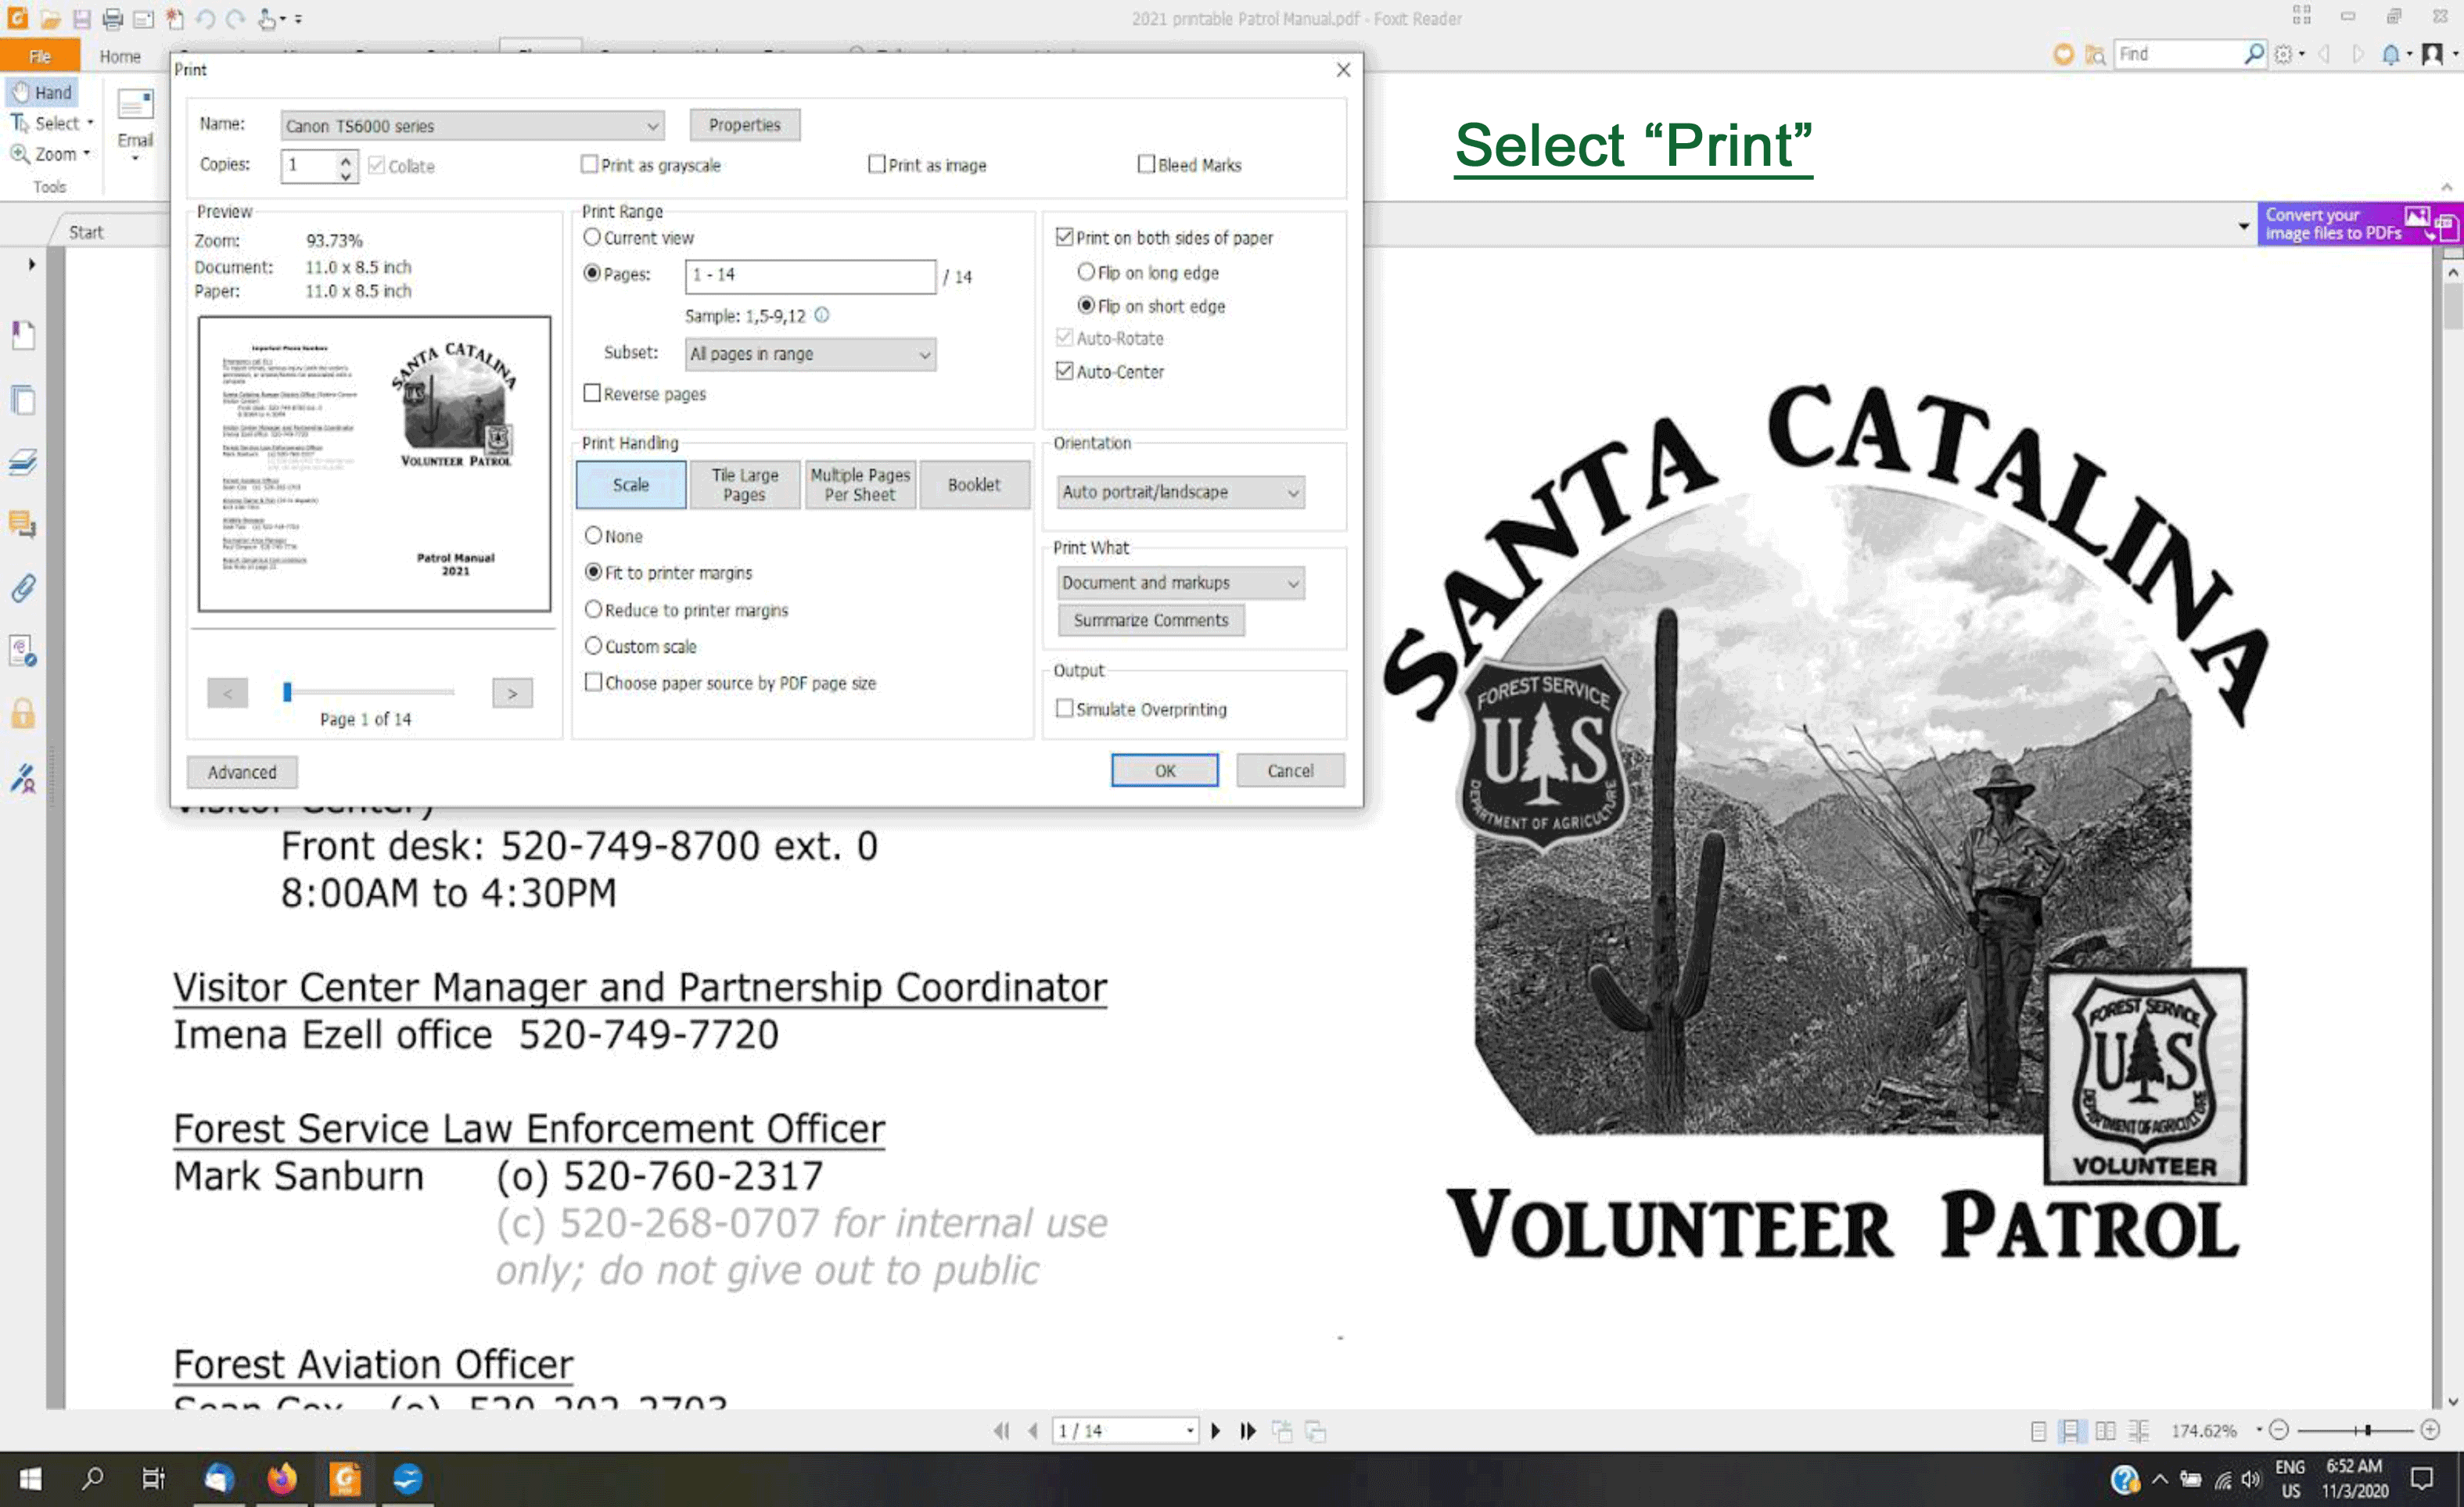Choose Scale print handling tab

tap(631, 484)
